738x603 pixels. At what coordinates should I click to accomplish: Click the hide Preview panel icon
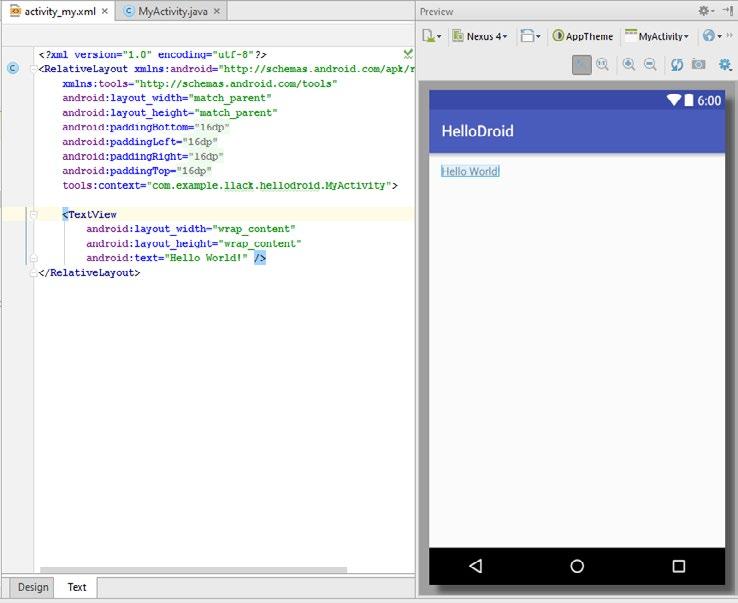pos(728,11)
